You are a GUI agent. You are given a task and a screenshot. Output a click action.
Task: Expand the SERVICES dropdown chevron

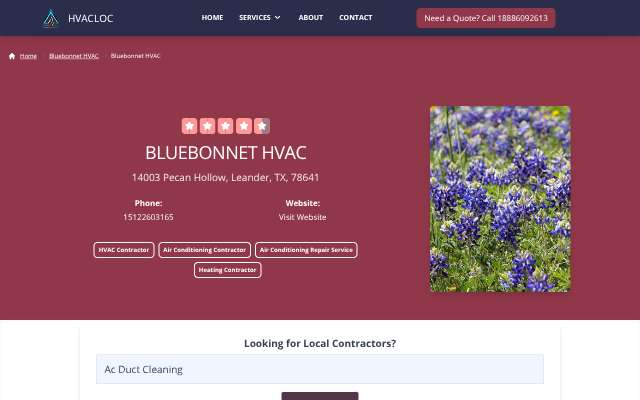tap(278, 18)
